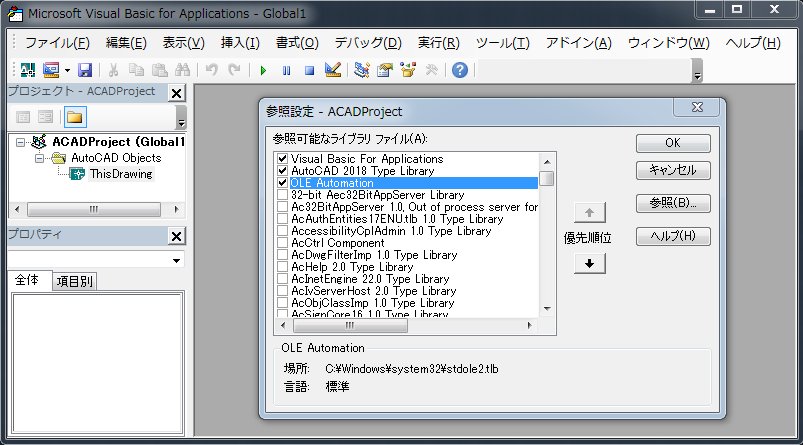Click project tree horizontal scrollbar thumb
Viewport: 803px width, 445px height.
coord(94,209)
